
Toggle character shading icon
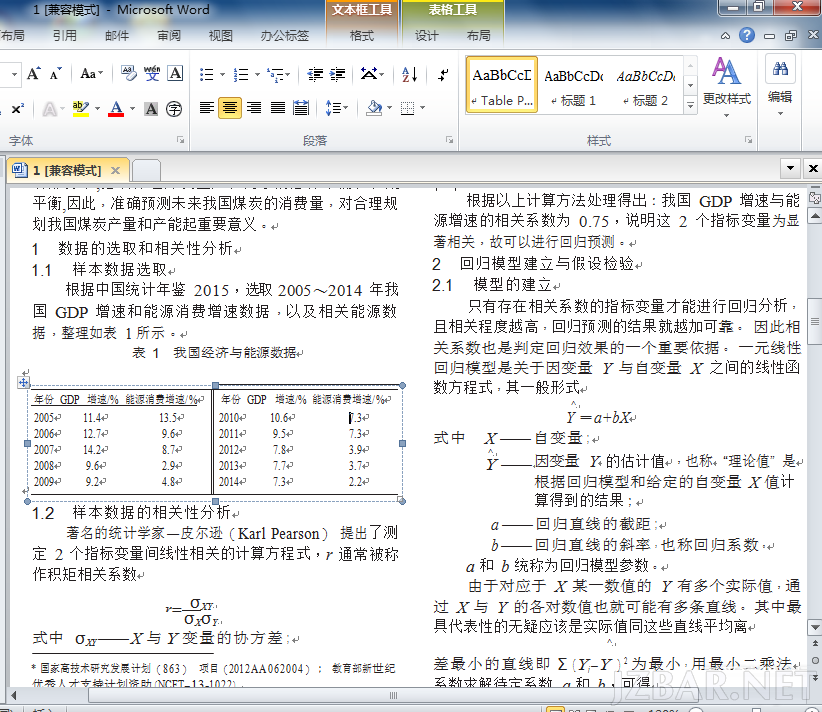[x=151, y=109]
